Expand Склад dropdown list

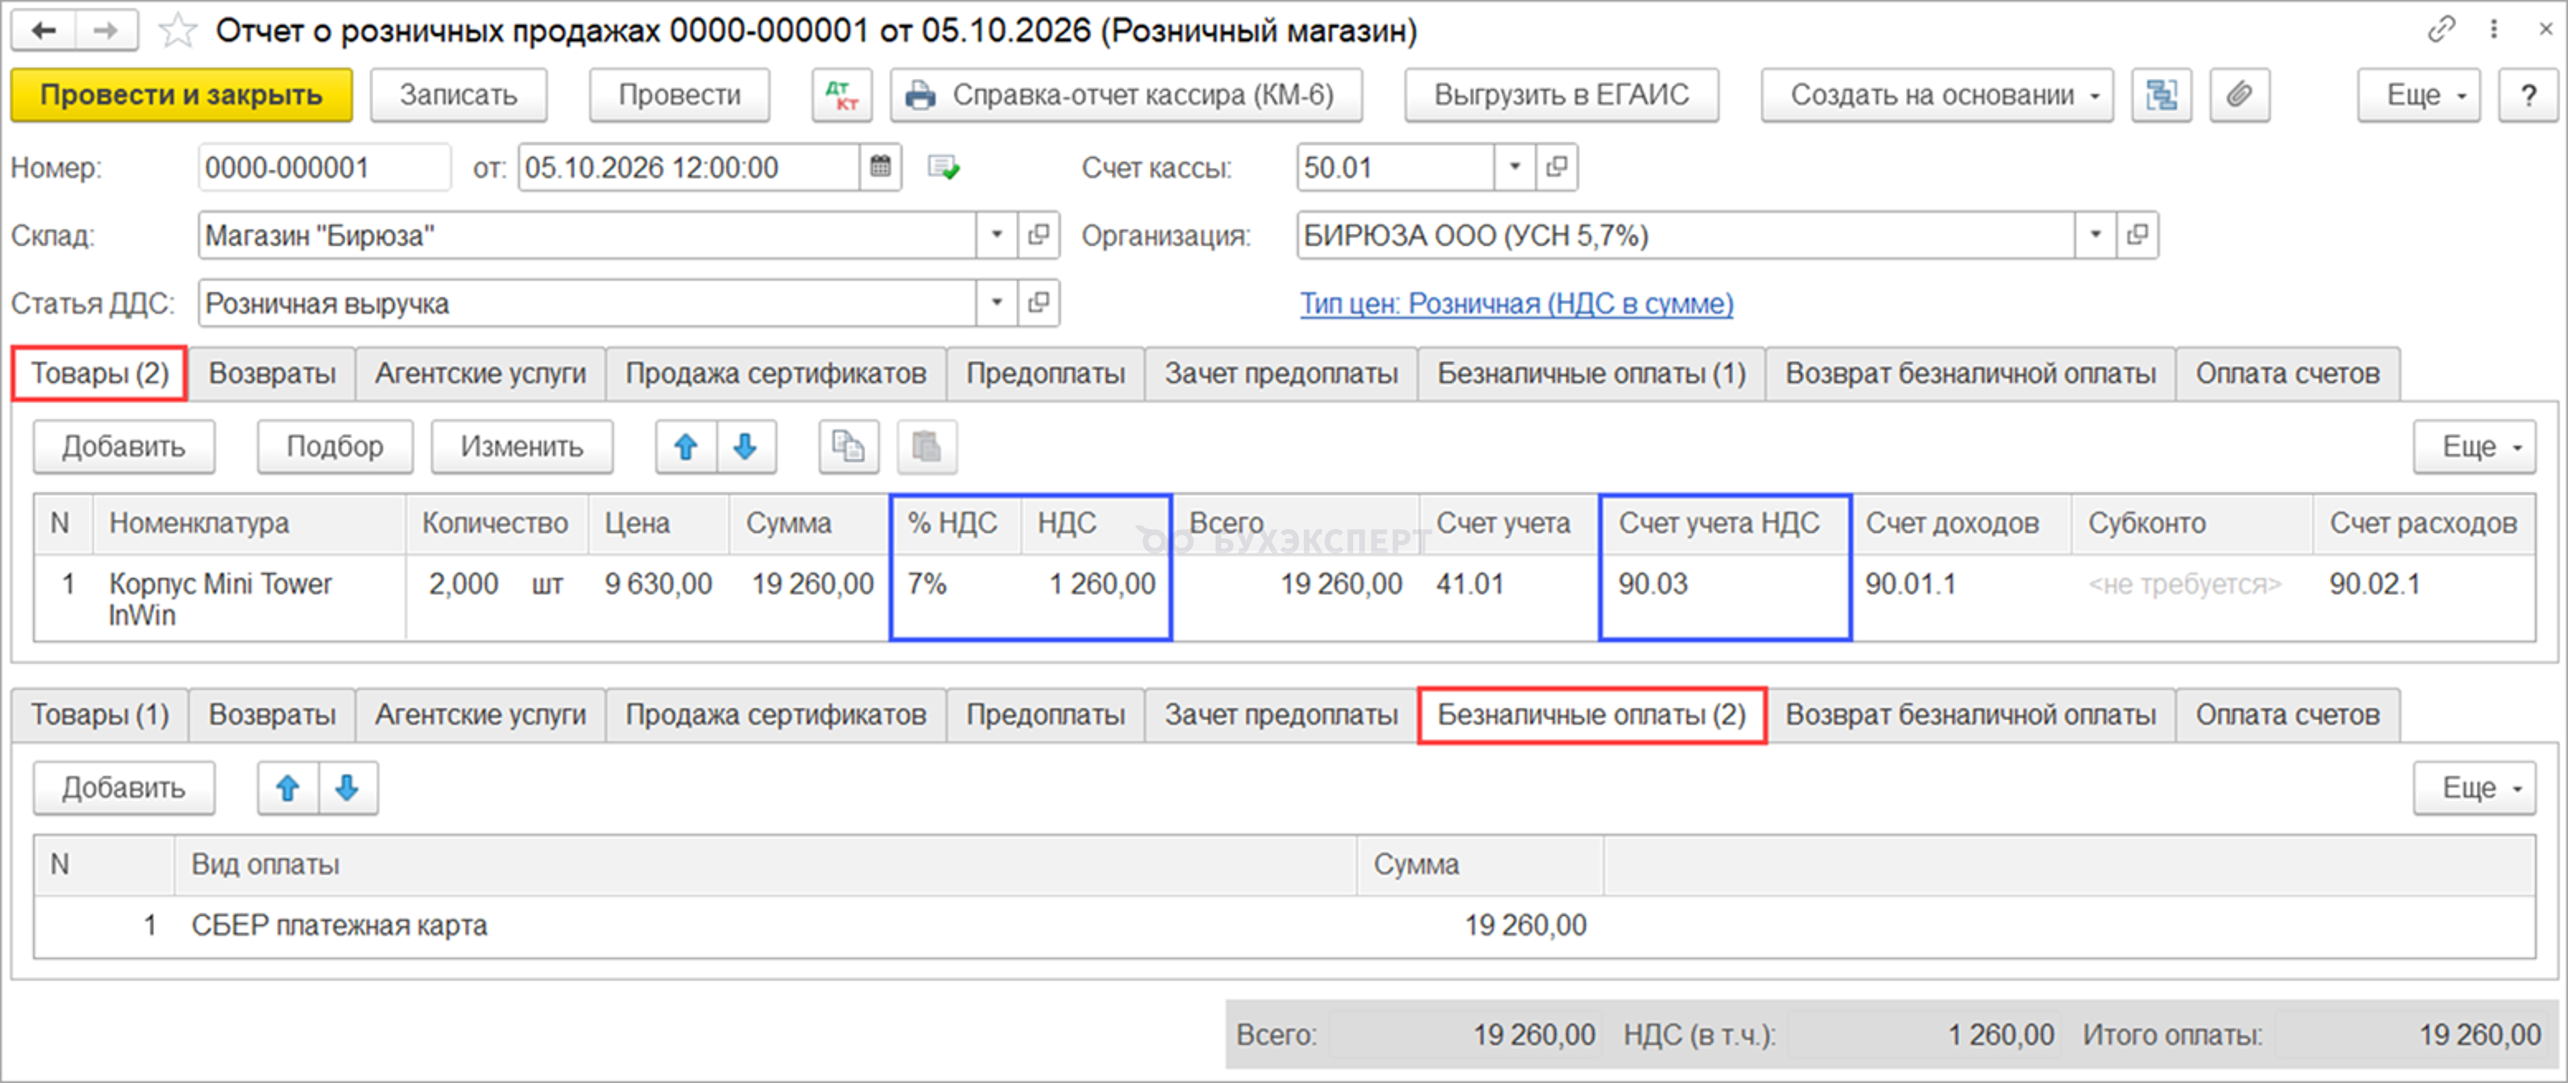click(x=997, y=235)
